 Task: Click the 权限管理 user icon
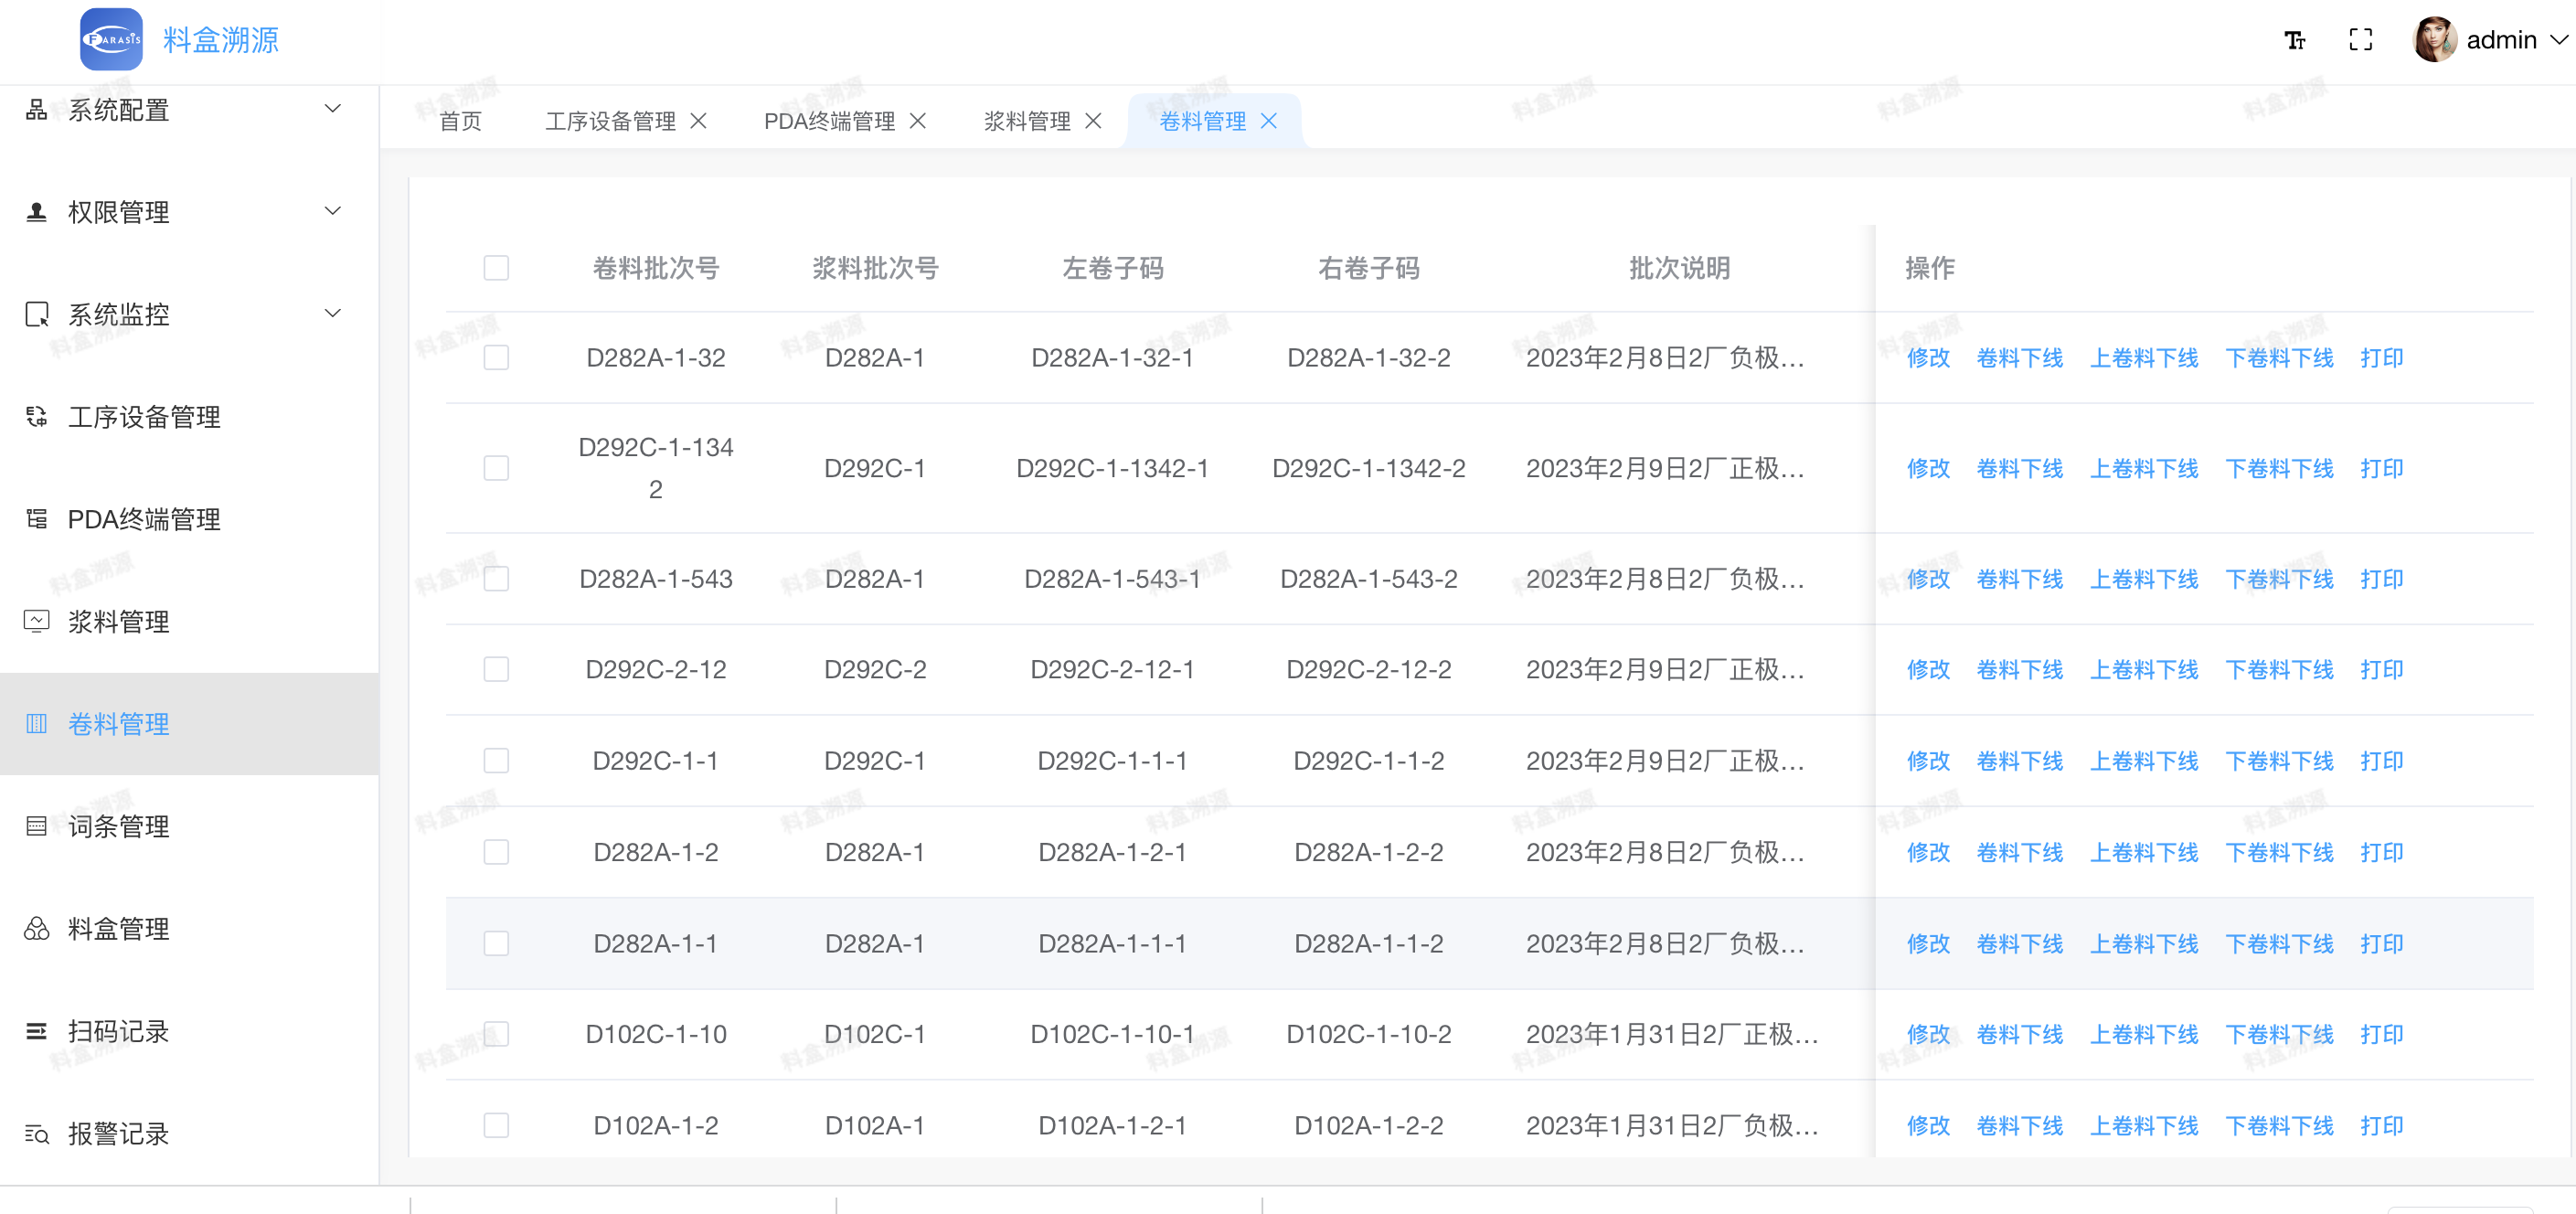37,212
